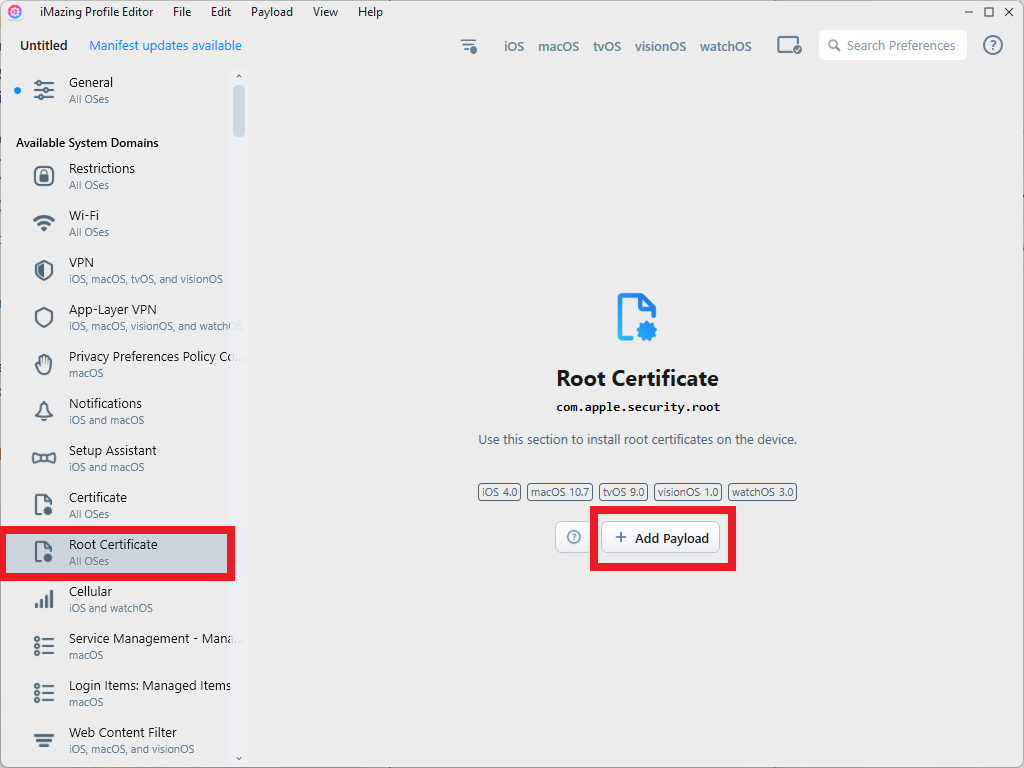Choose the Wi-Fi domain label

point(84,216)
